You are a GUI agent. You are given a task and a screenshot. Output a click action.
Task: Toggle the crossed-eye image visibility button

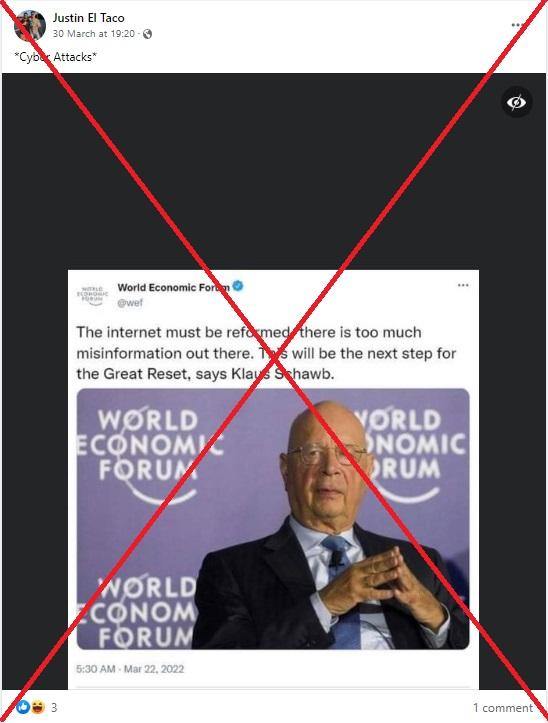517,102
